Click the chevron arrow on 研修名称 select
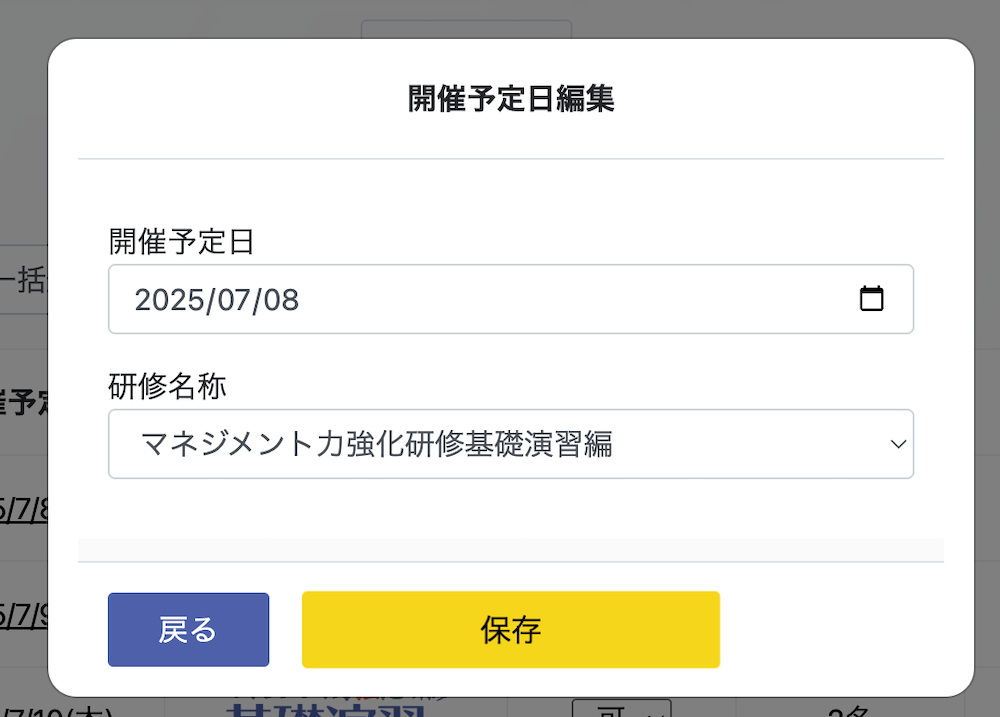This screenshot has height=717, width=1000. coord(898,444)
